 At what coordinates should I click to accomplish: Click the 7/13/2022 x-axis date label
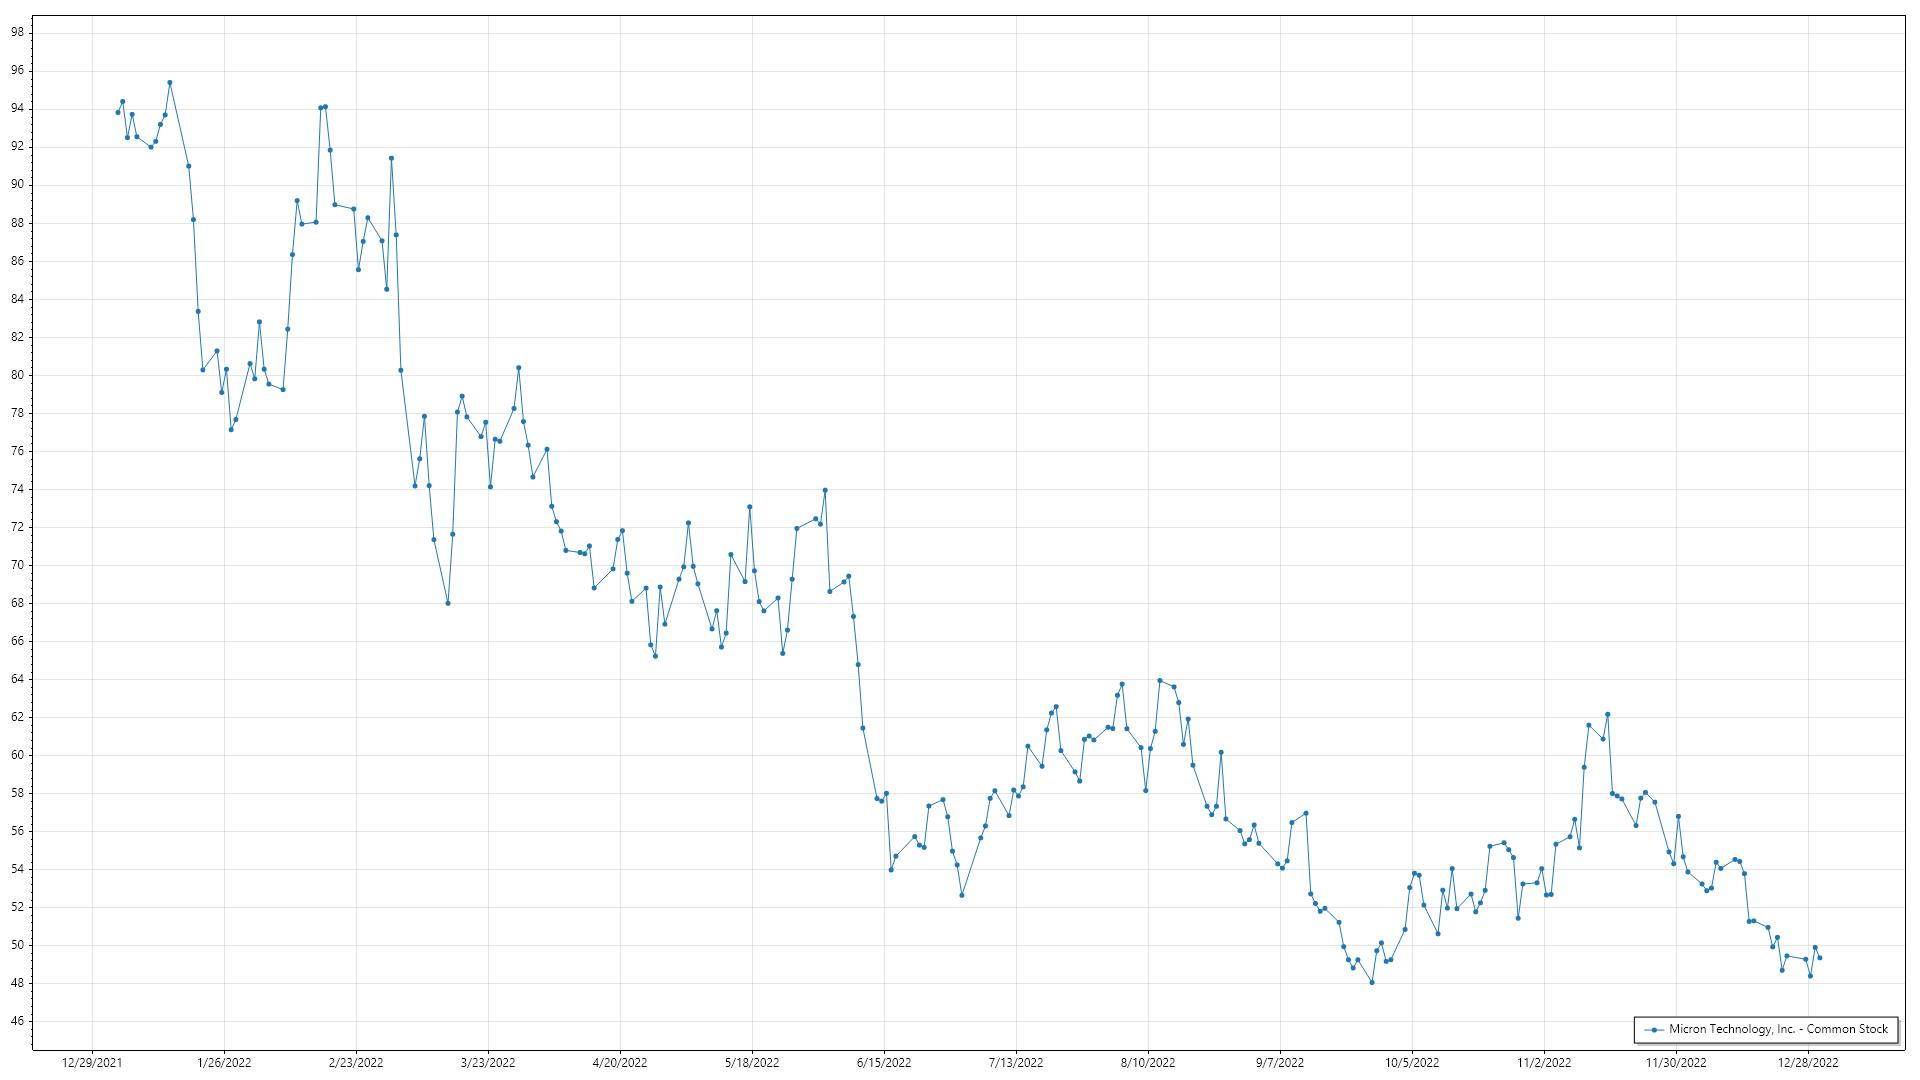(1016, 1063)
